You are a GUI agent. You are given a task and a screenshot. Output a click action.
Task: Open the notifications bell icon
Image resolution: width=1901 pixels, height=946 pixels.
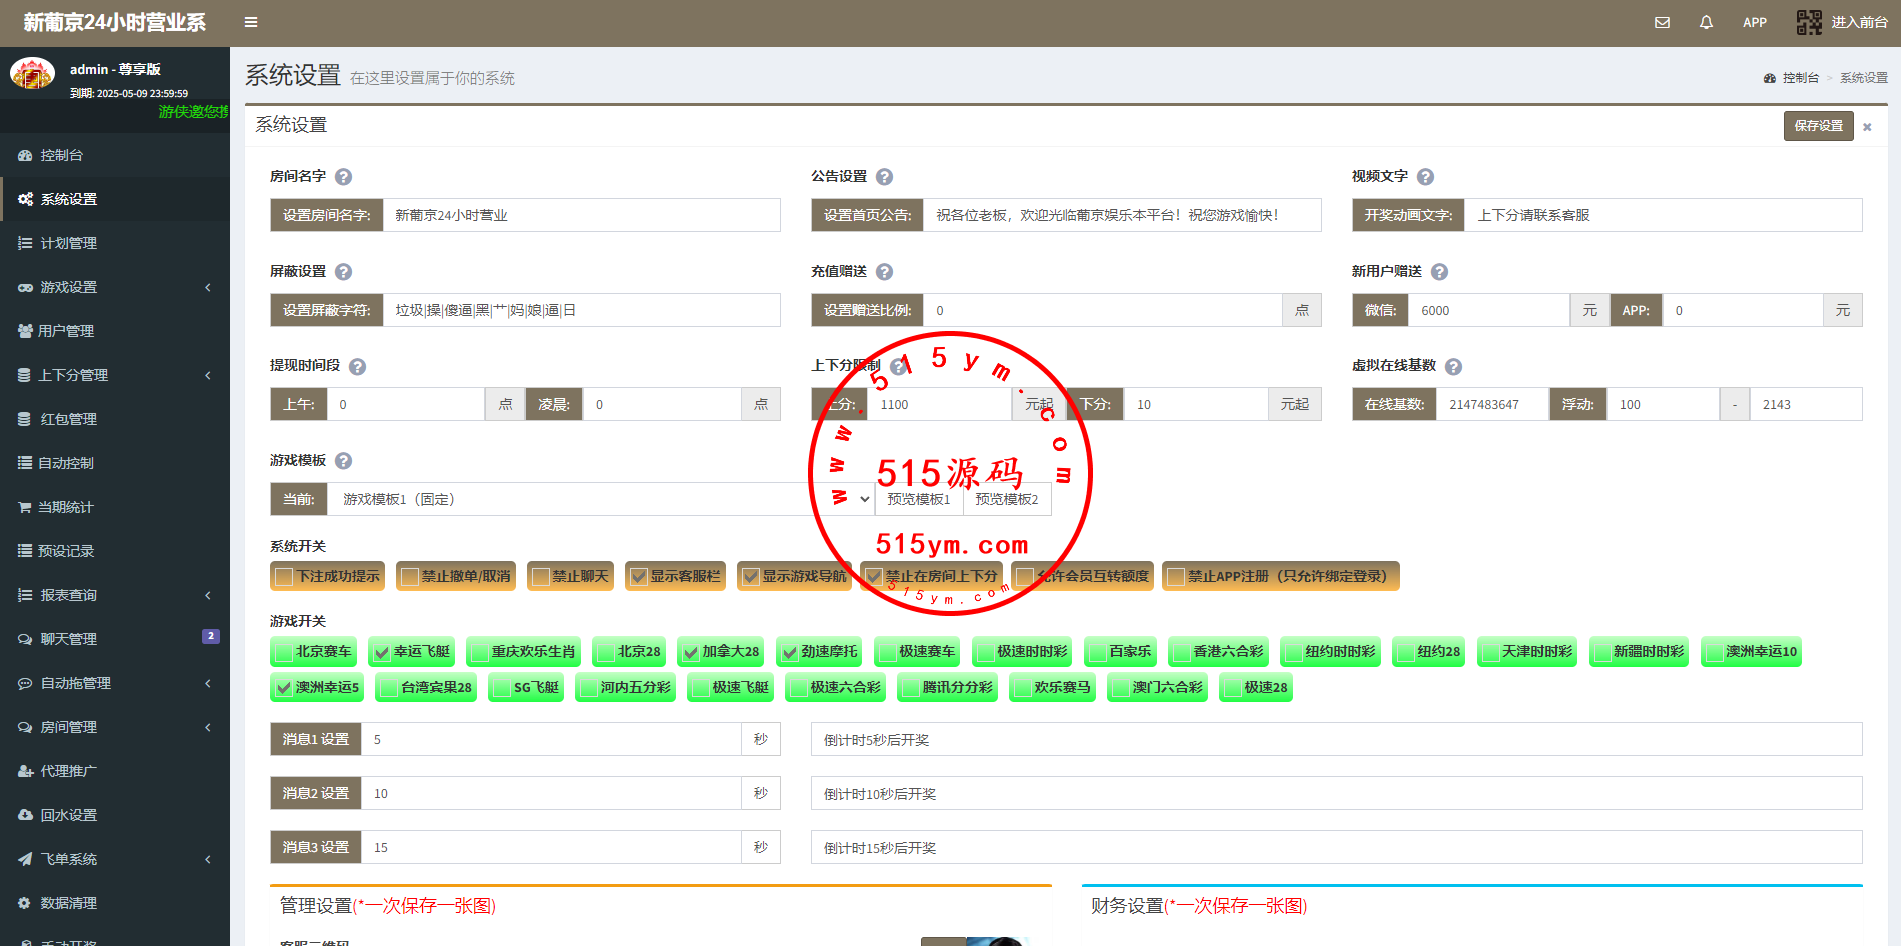[1706, 22]
